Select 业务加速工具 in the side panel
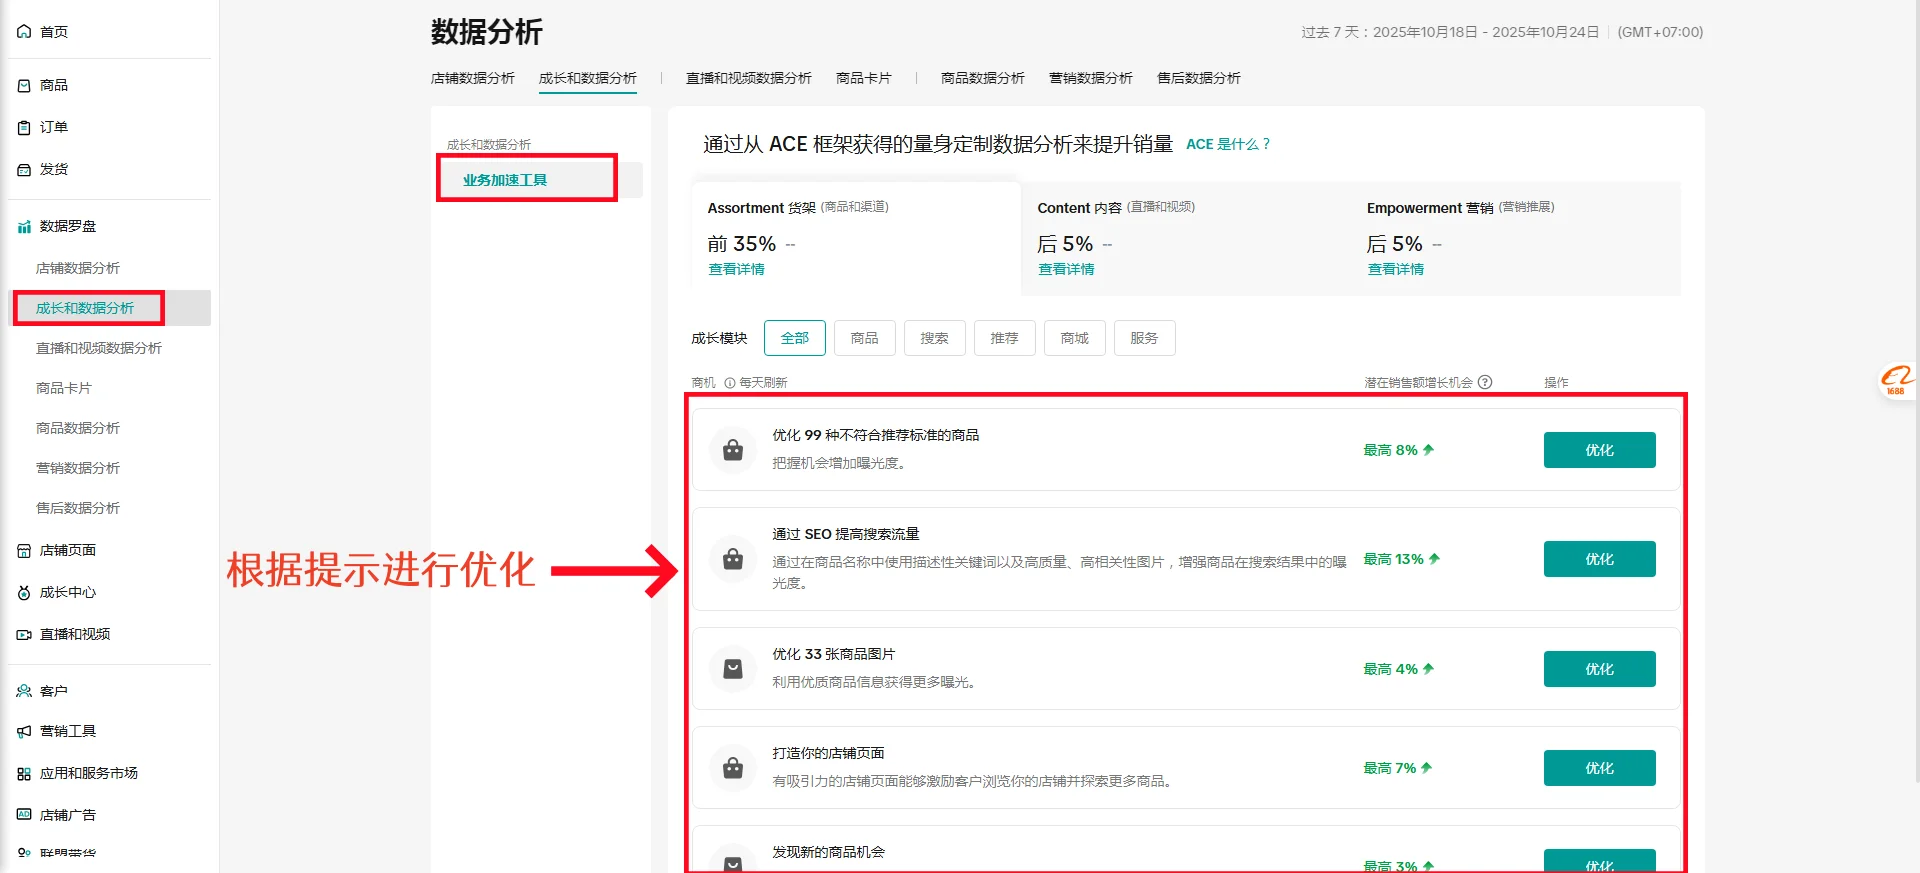1920x873 pixels. (505, 180)
